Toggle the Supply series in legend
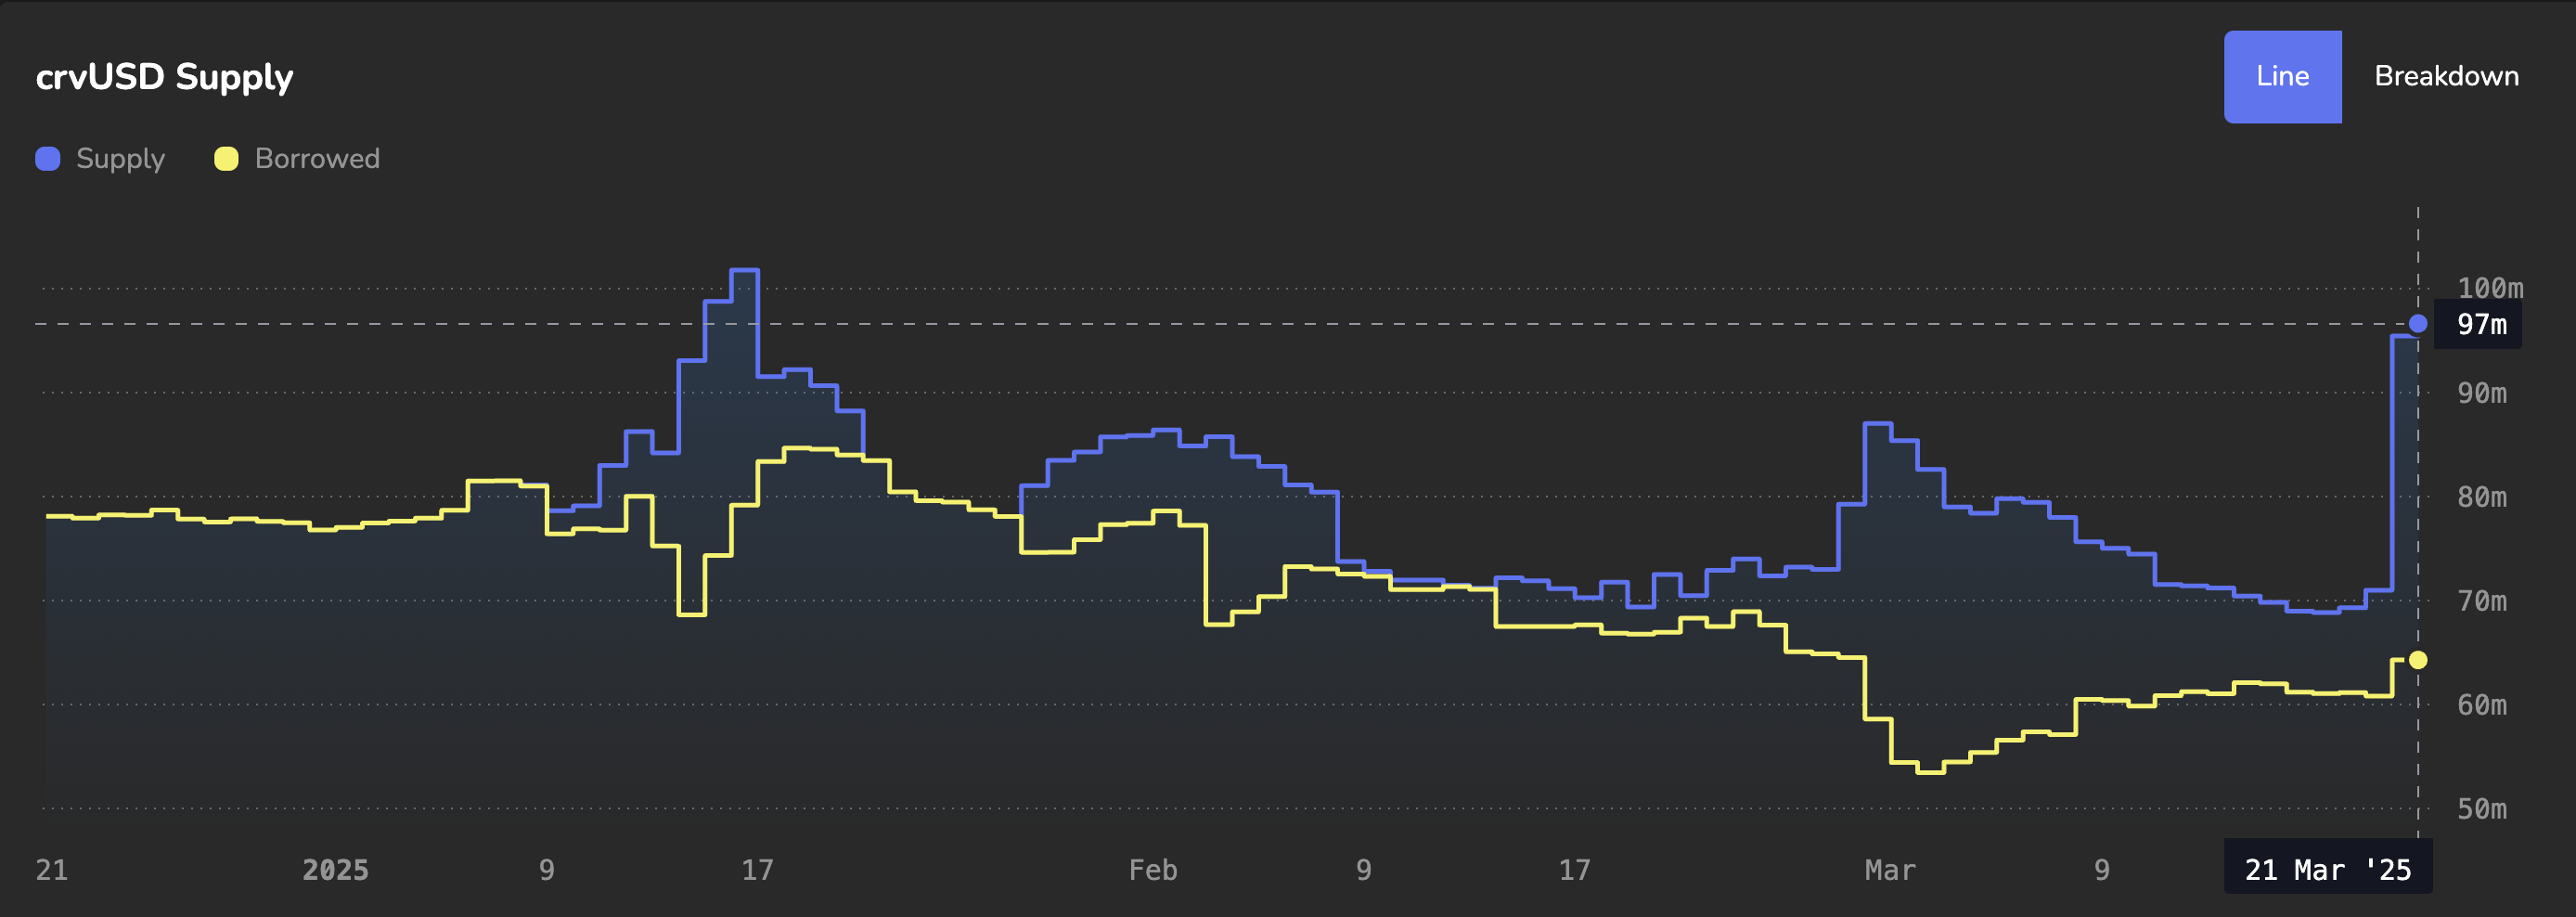 pyautogui.click(x=100, y=159)
